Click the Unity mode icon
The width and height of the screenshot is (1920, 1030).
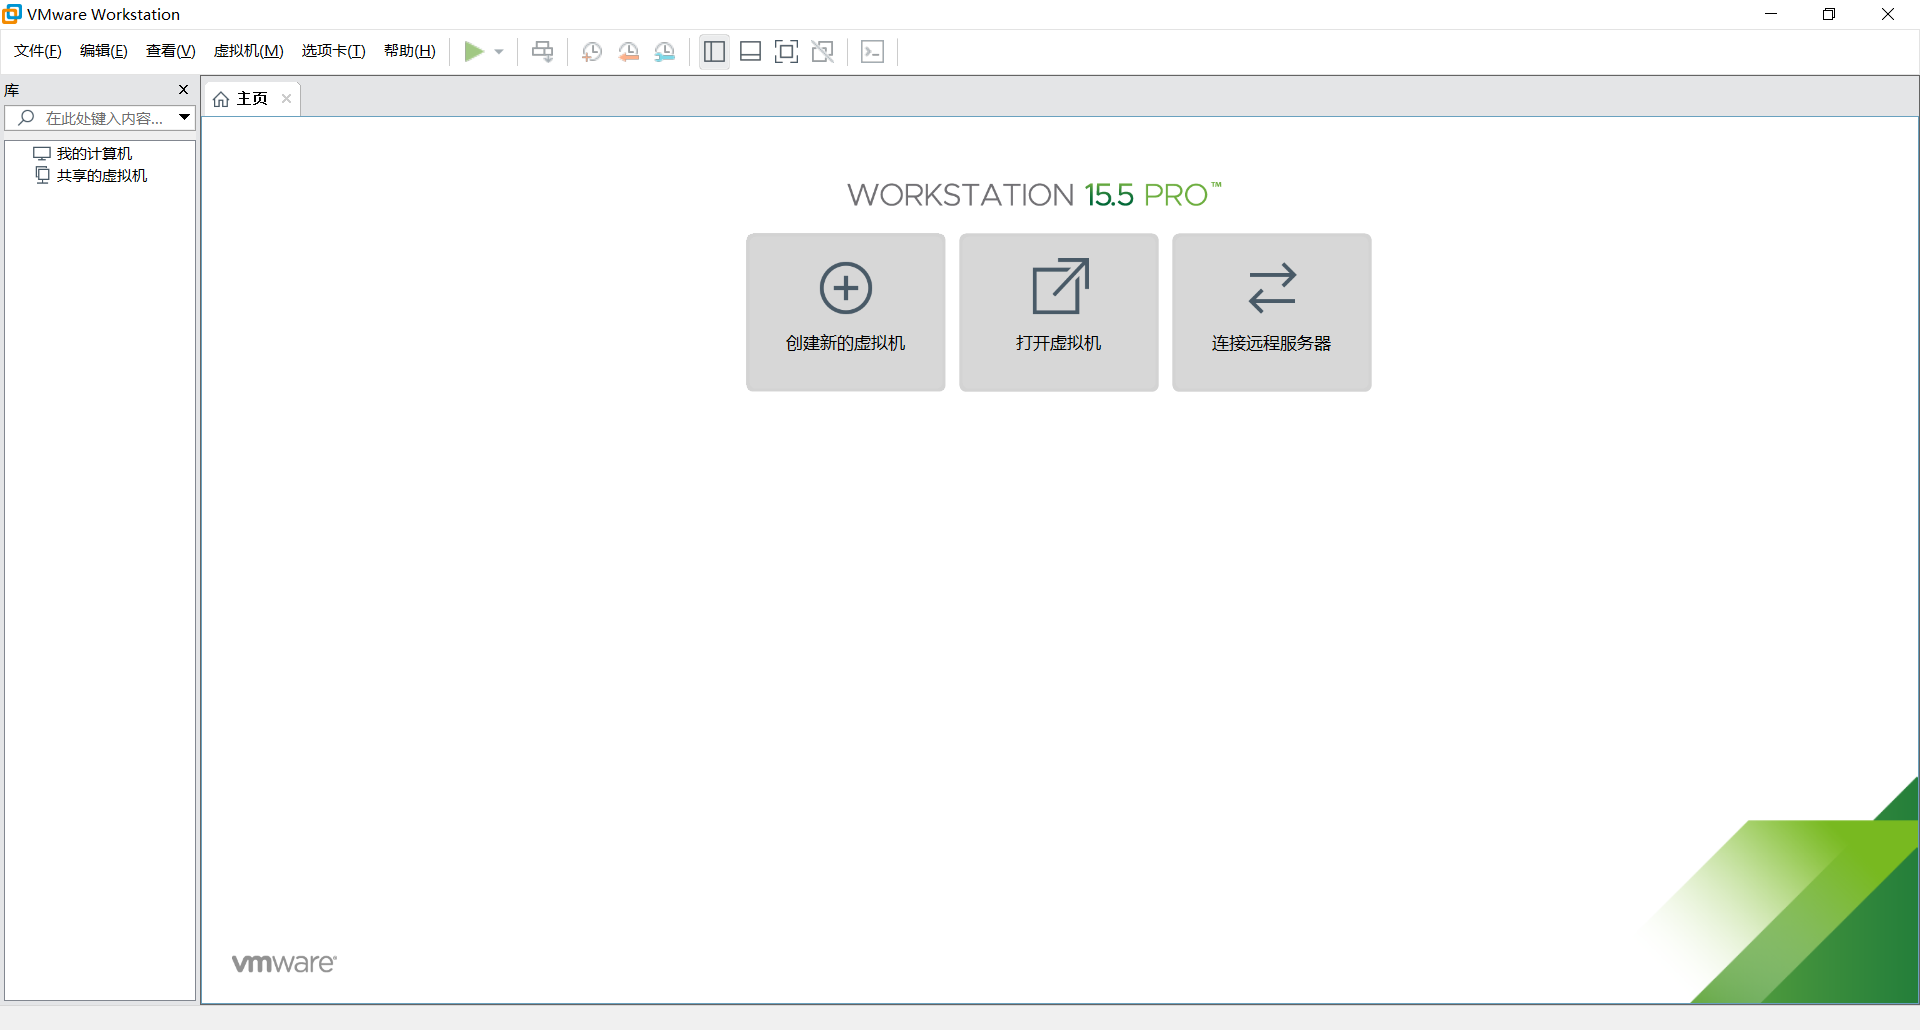click(x=823, y=52)
